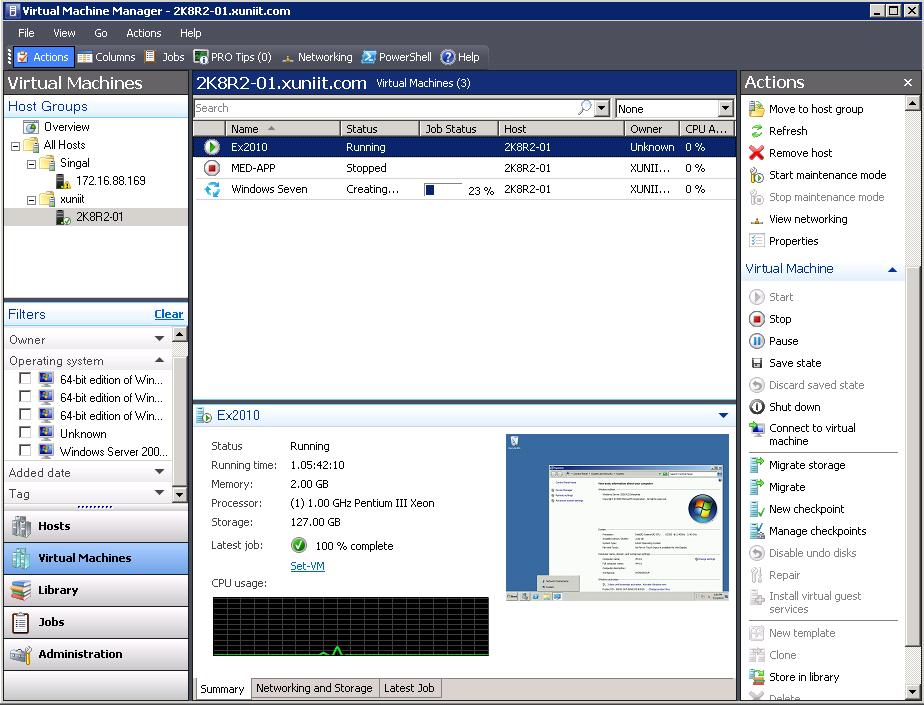Click the Ex2010 desktop thumbnail preview
924x705 pixels.
pyautogui.click(x=617, y=518)
